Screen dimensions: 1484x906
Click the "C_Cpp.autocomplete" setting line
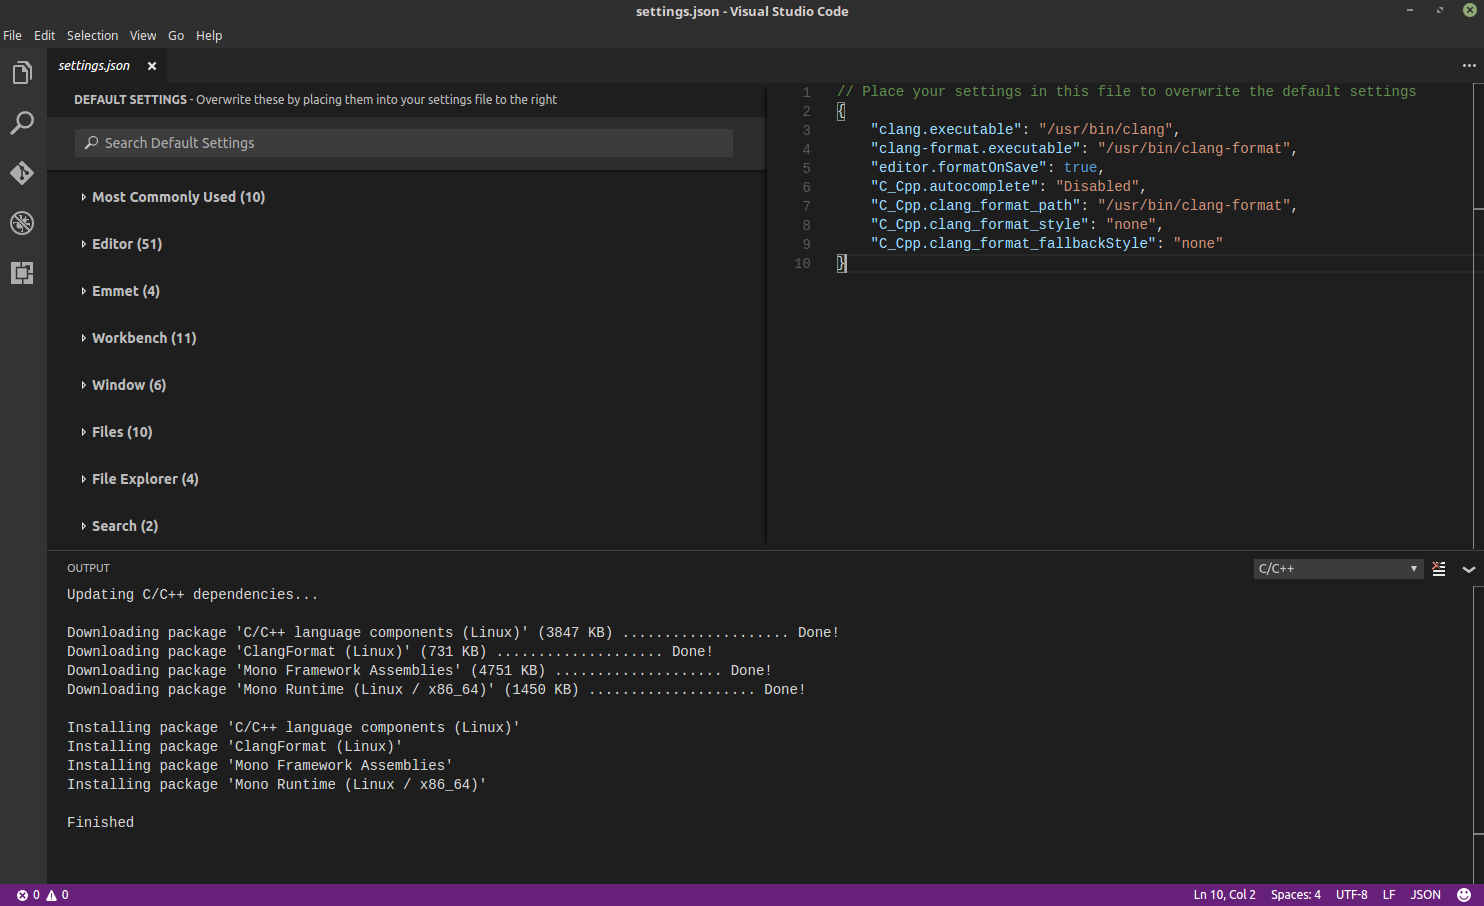point(1008,187)
